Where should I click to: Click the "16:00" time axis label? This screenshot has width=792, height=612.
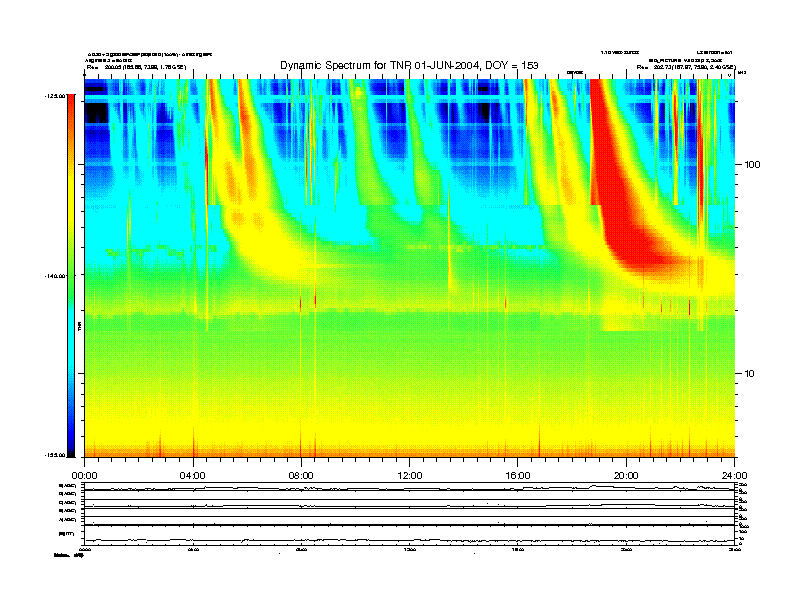pos(518,476)
